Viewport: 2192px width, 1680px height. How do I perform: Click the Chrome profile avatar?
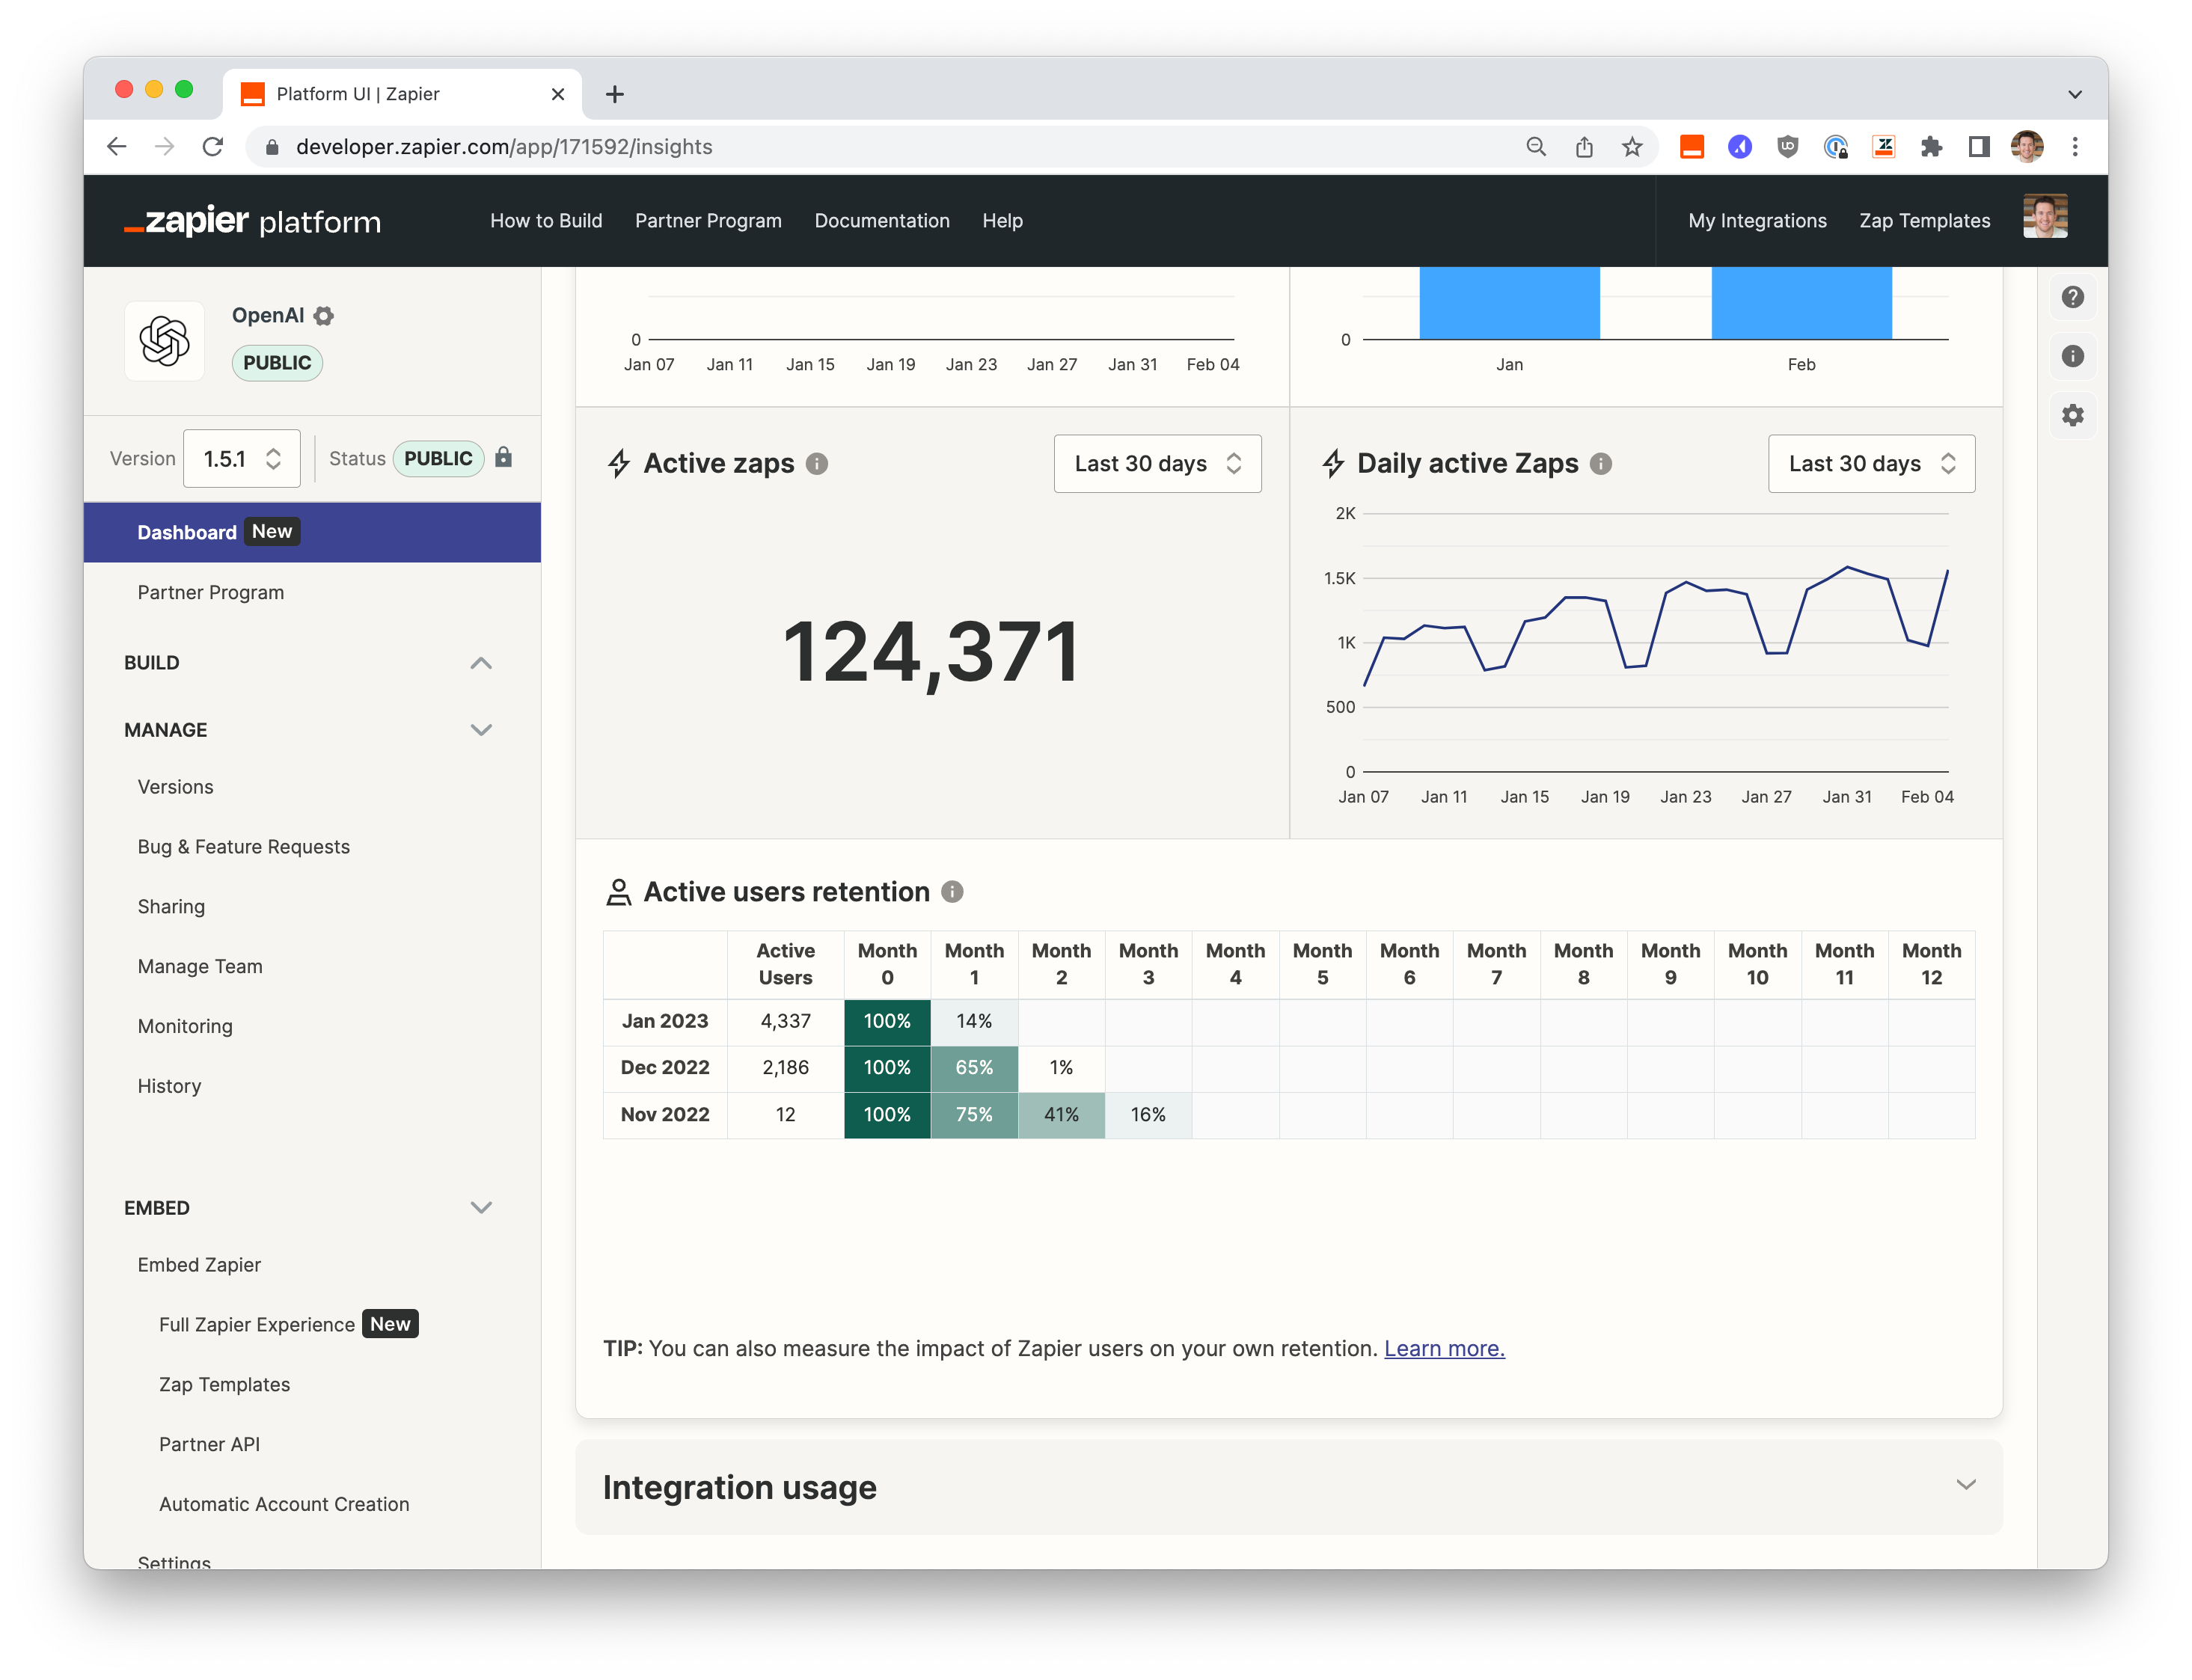2027,147
